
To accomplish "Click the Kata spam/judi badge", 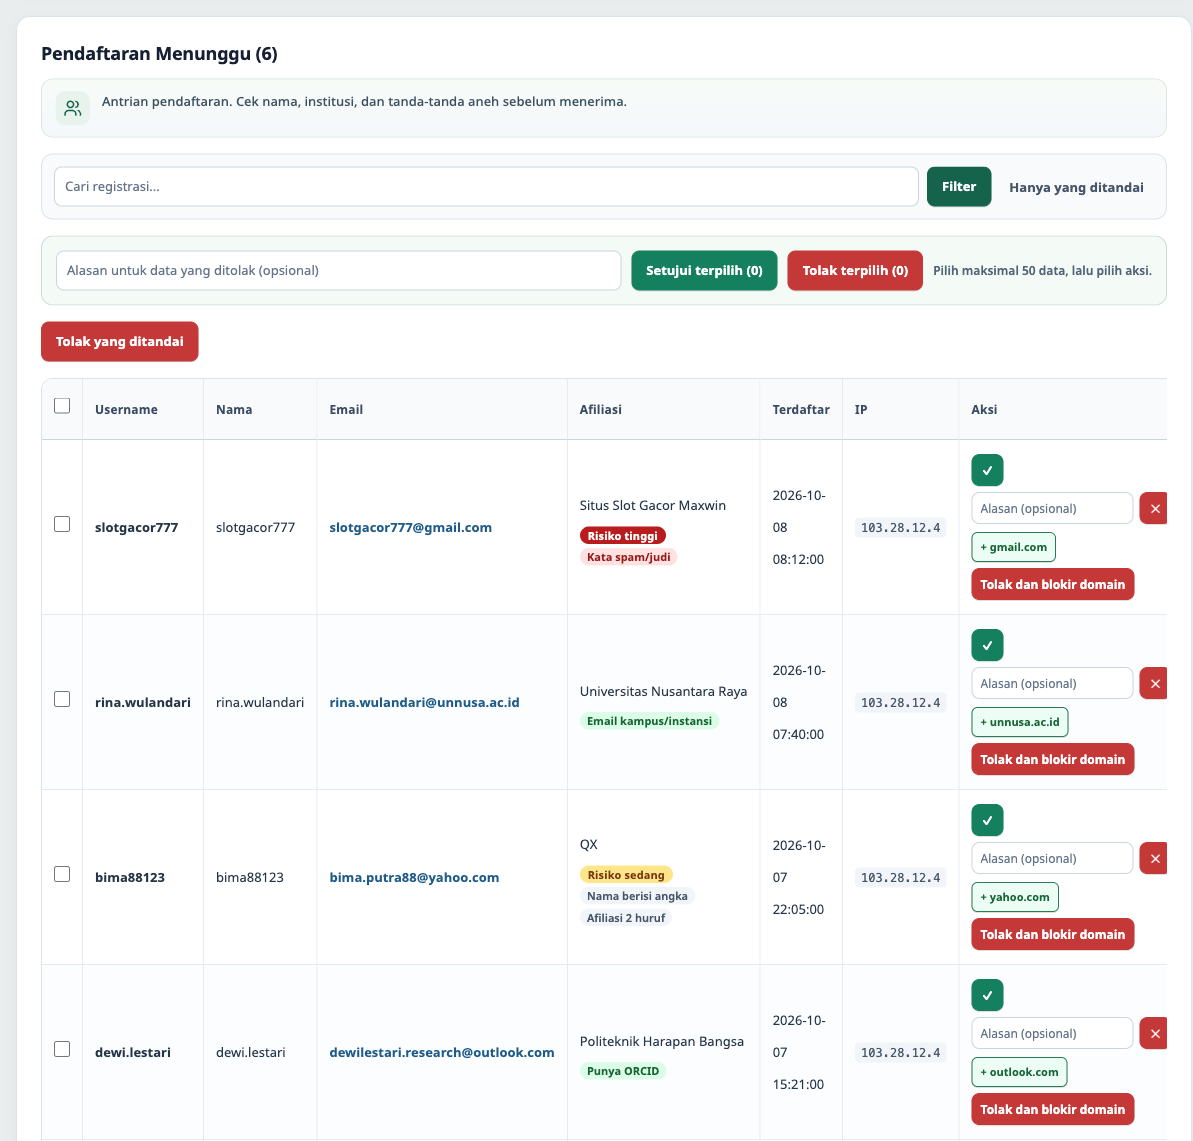I will 628,557.
